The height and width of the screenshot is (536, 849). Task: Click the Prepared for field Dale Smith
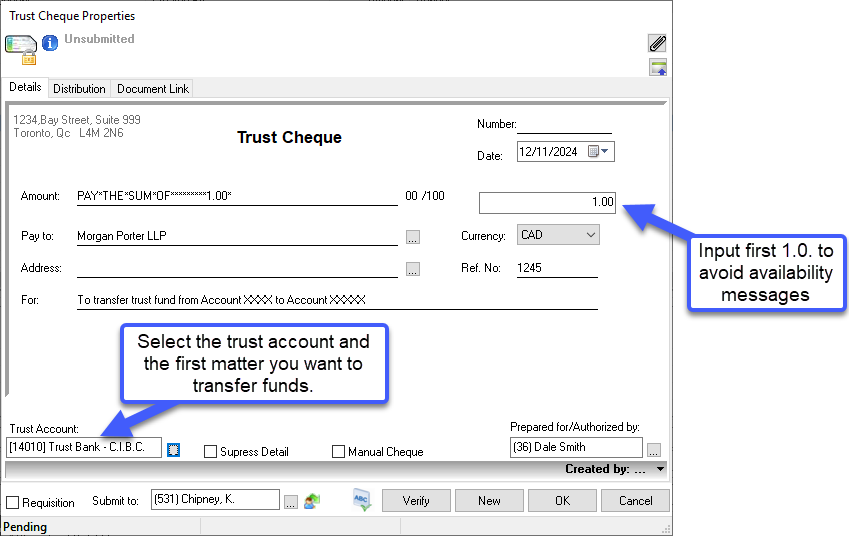pos(576,447)
